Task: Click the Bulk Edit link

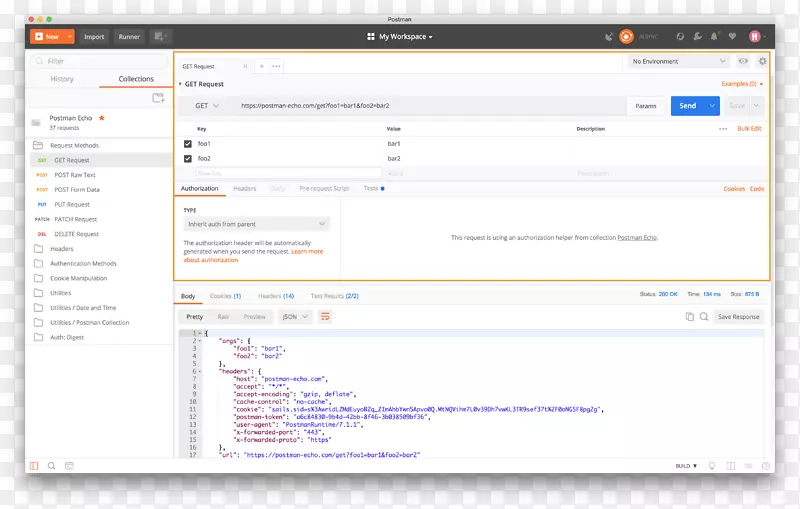Action: pos(749,129)
